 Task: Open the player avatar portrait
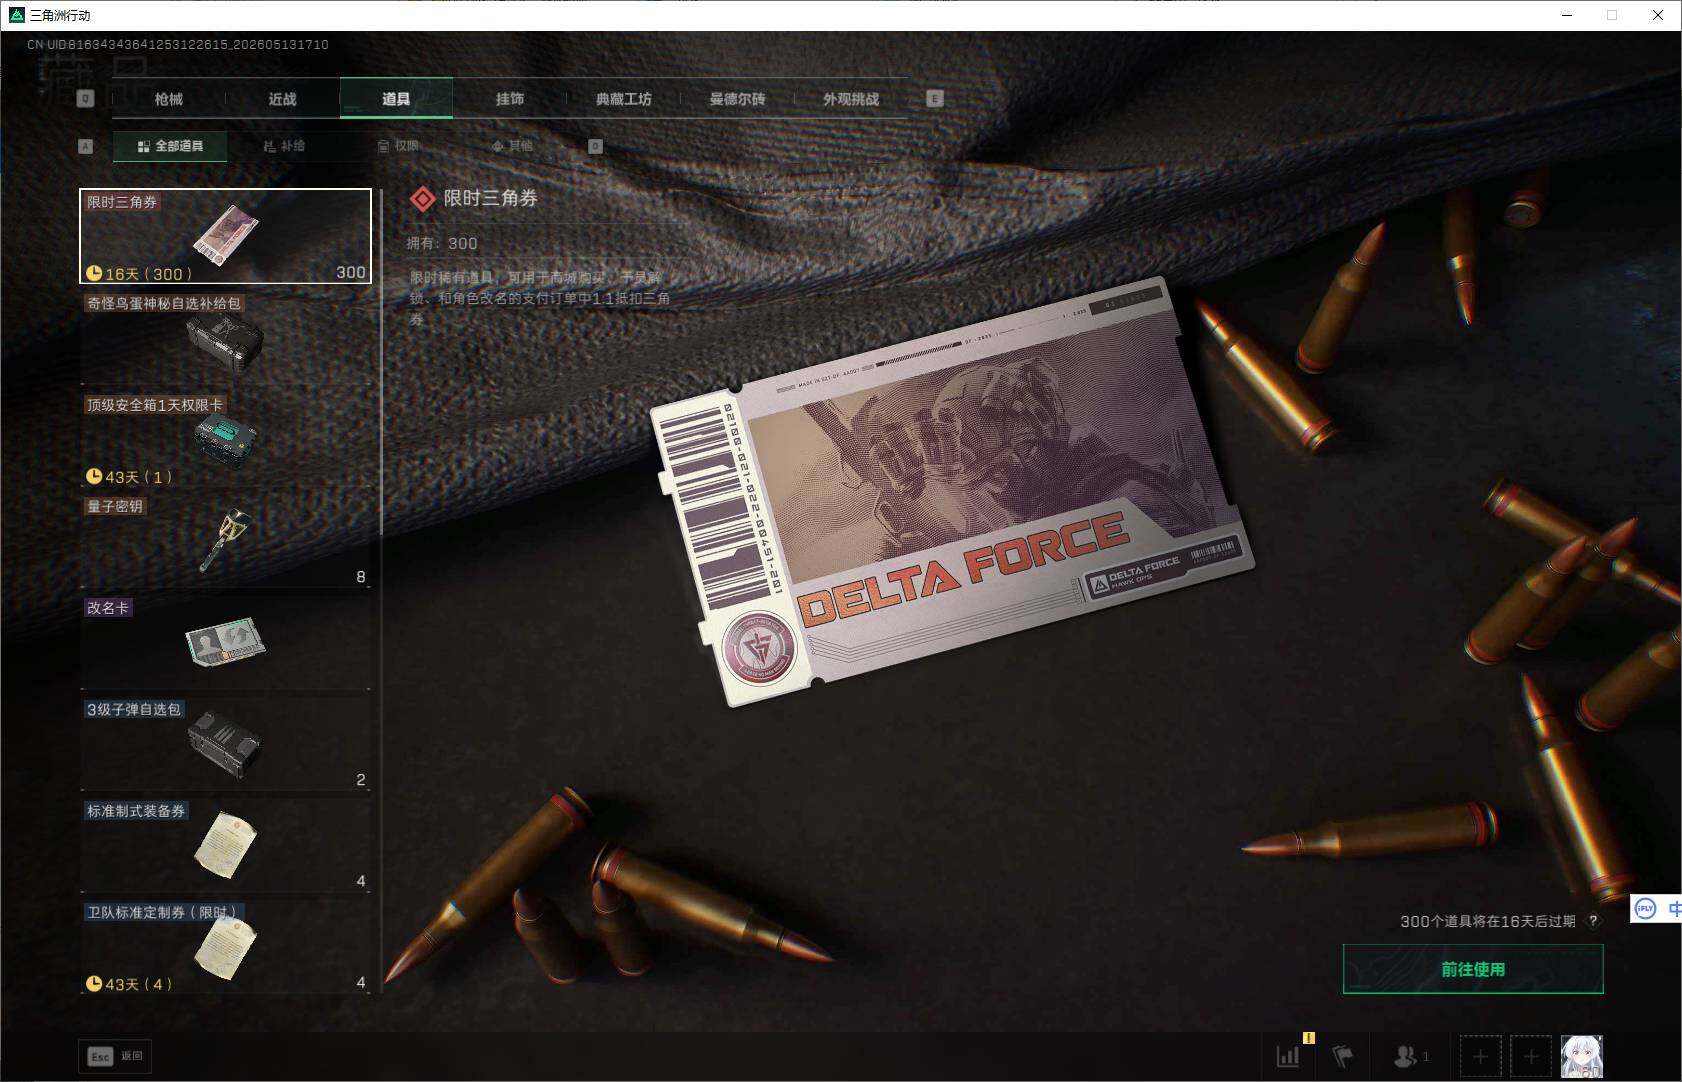pyautogui.click(x=1581, y=1056)
